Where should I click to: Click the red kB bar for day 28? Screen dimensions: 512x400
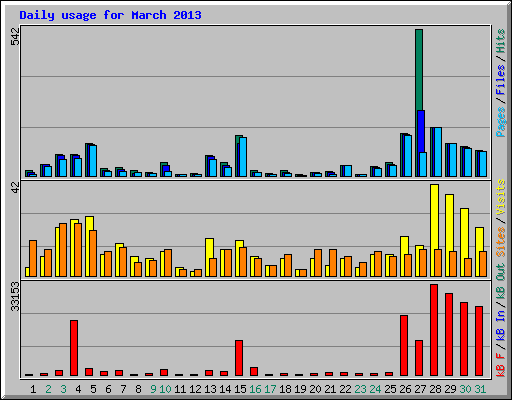click(x=434, y=330)
